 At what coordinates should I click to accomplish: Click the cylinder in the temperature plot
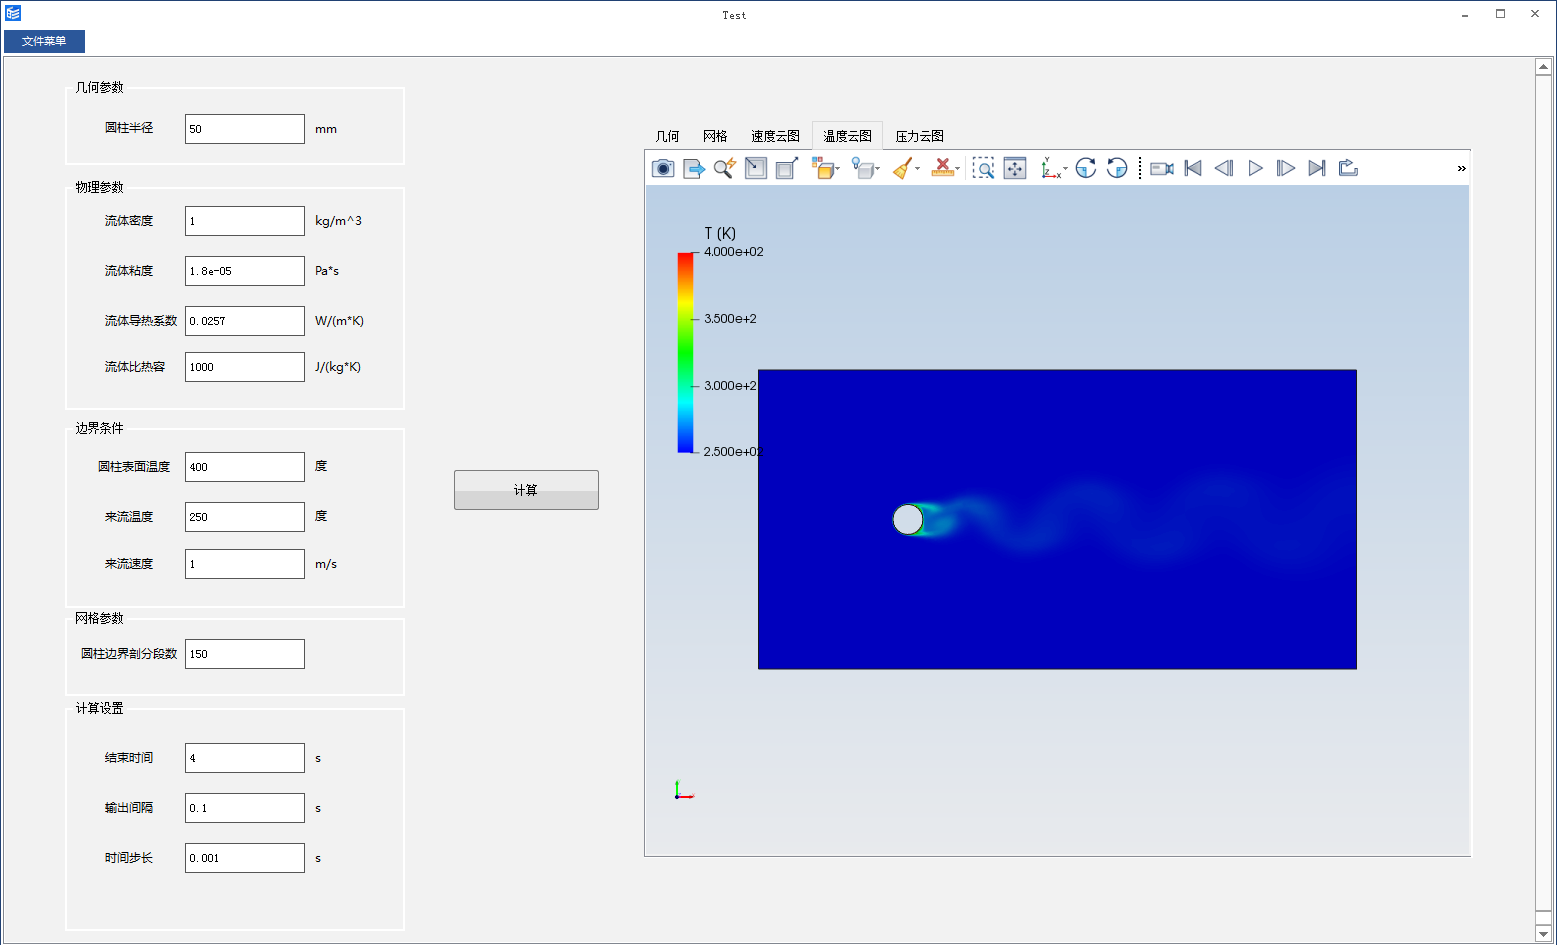coord(908,519)
